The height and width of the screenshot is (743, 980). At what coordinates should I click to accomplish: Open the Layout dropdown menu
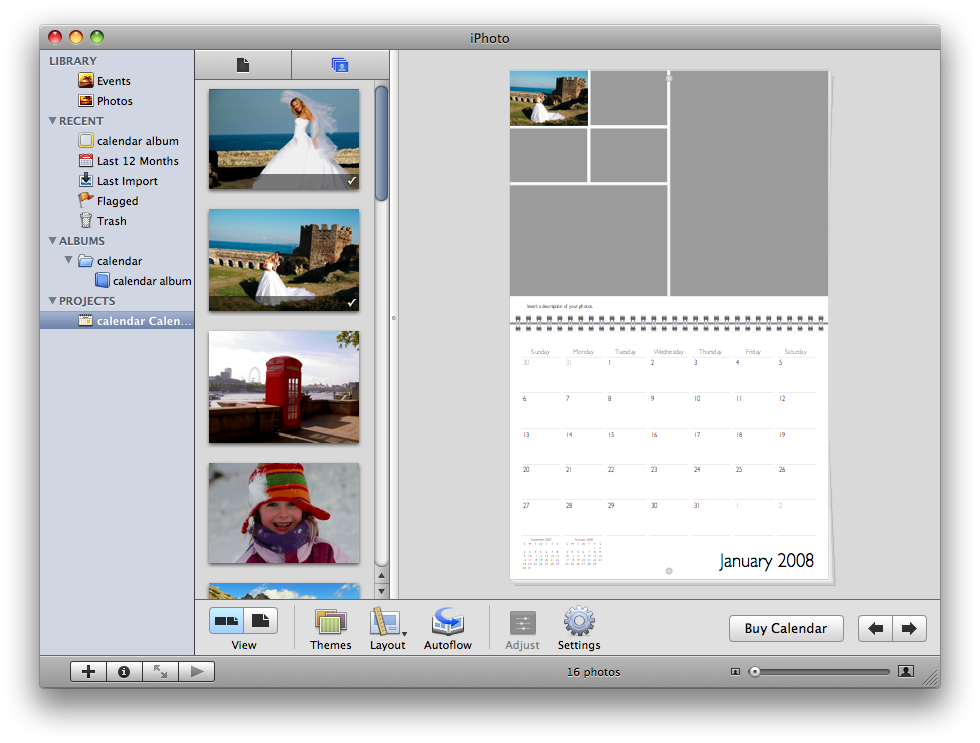387,623
